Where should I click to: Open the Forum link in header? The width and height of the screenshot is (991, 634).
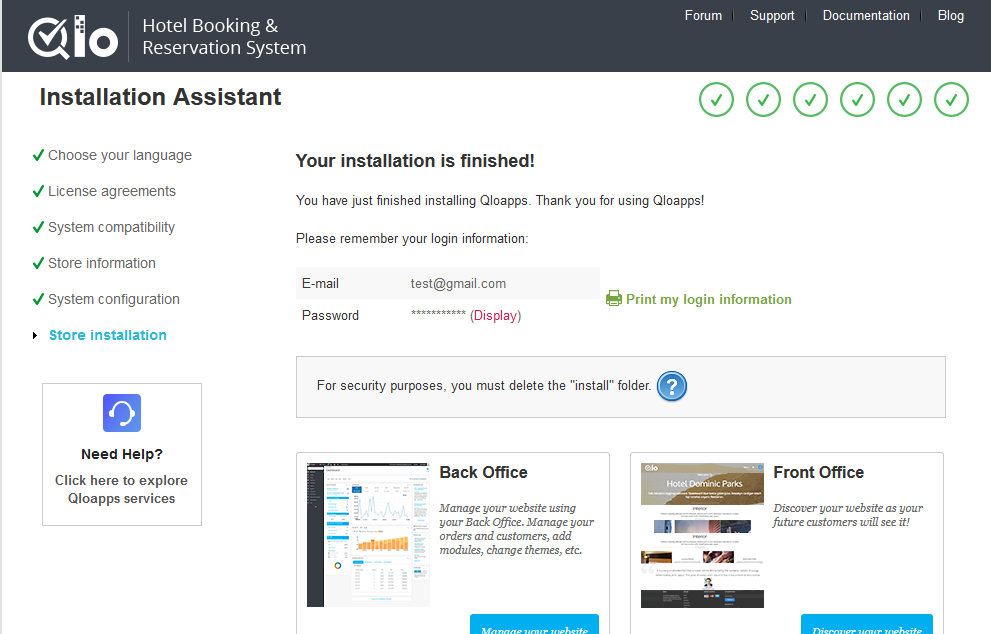[x=703, y=16]
